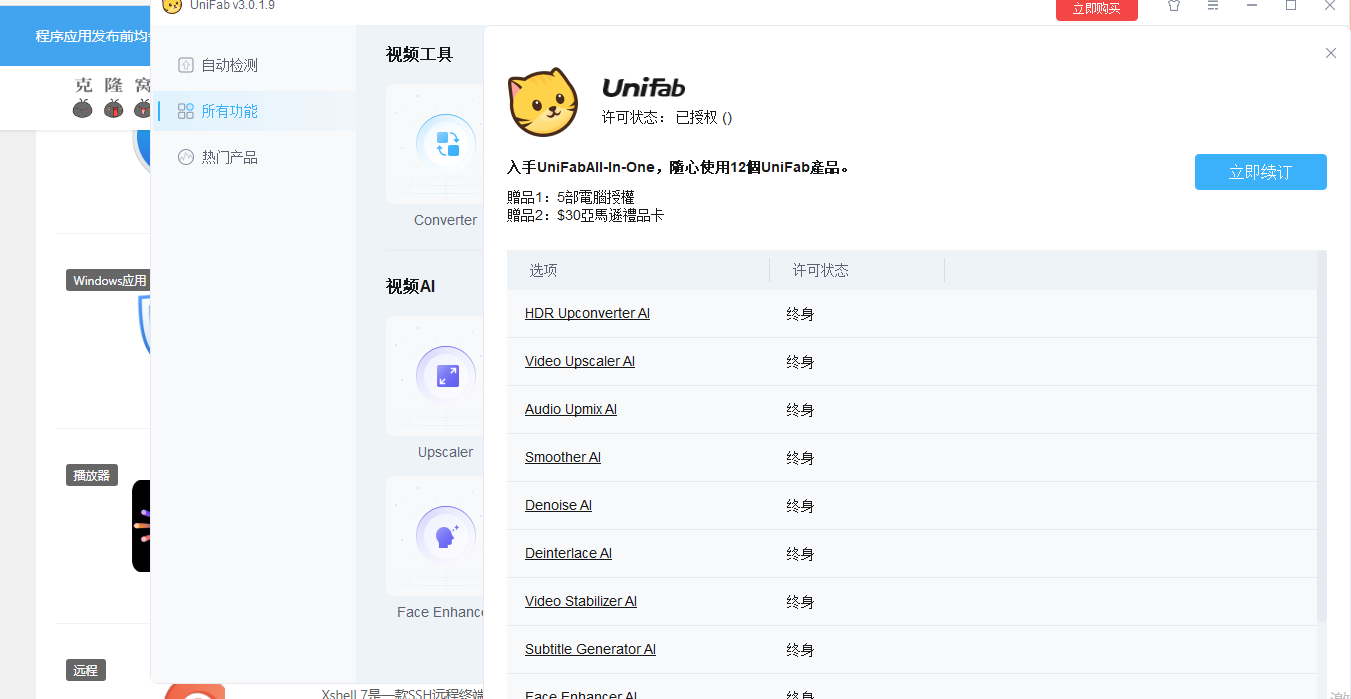Click 终身 in Deinterlace AI row

[x=800, y=554]
